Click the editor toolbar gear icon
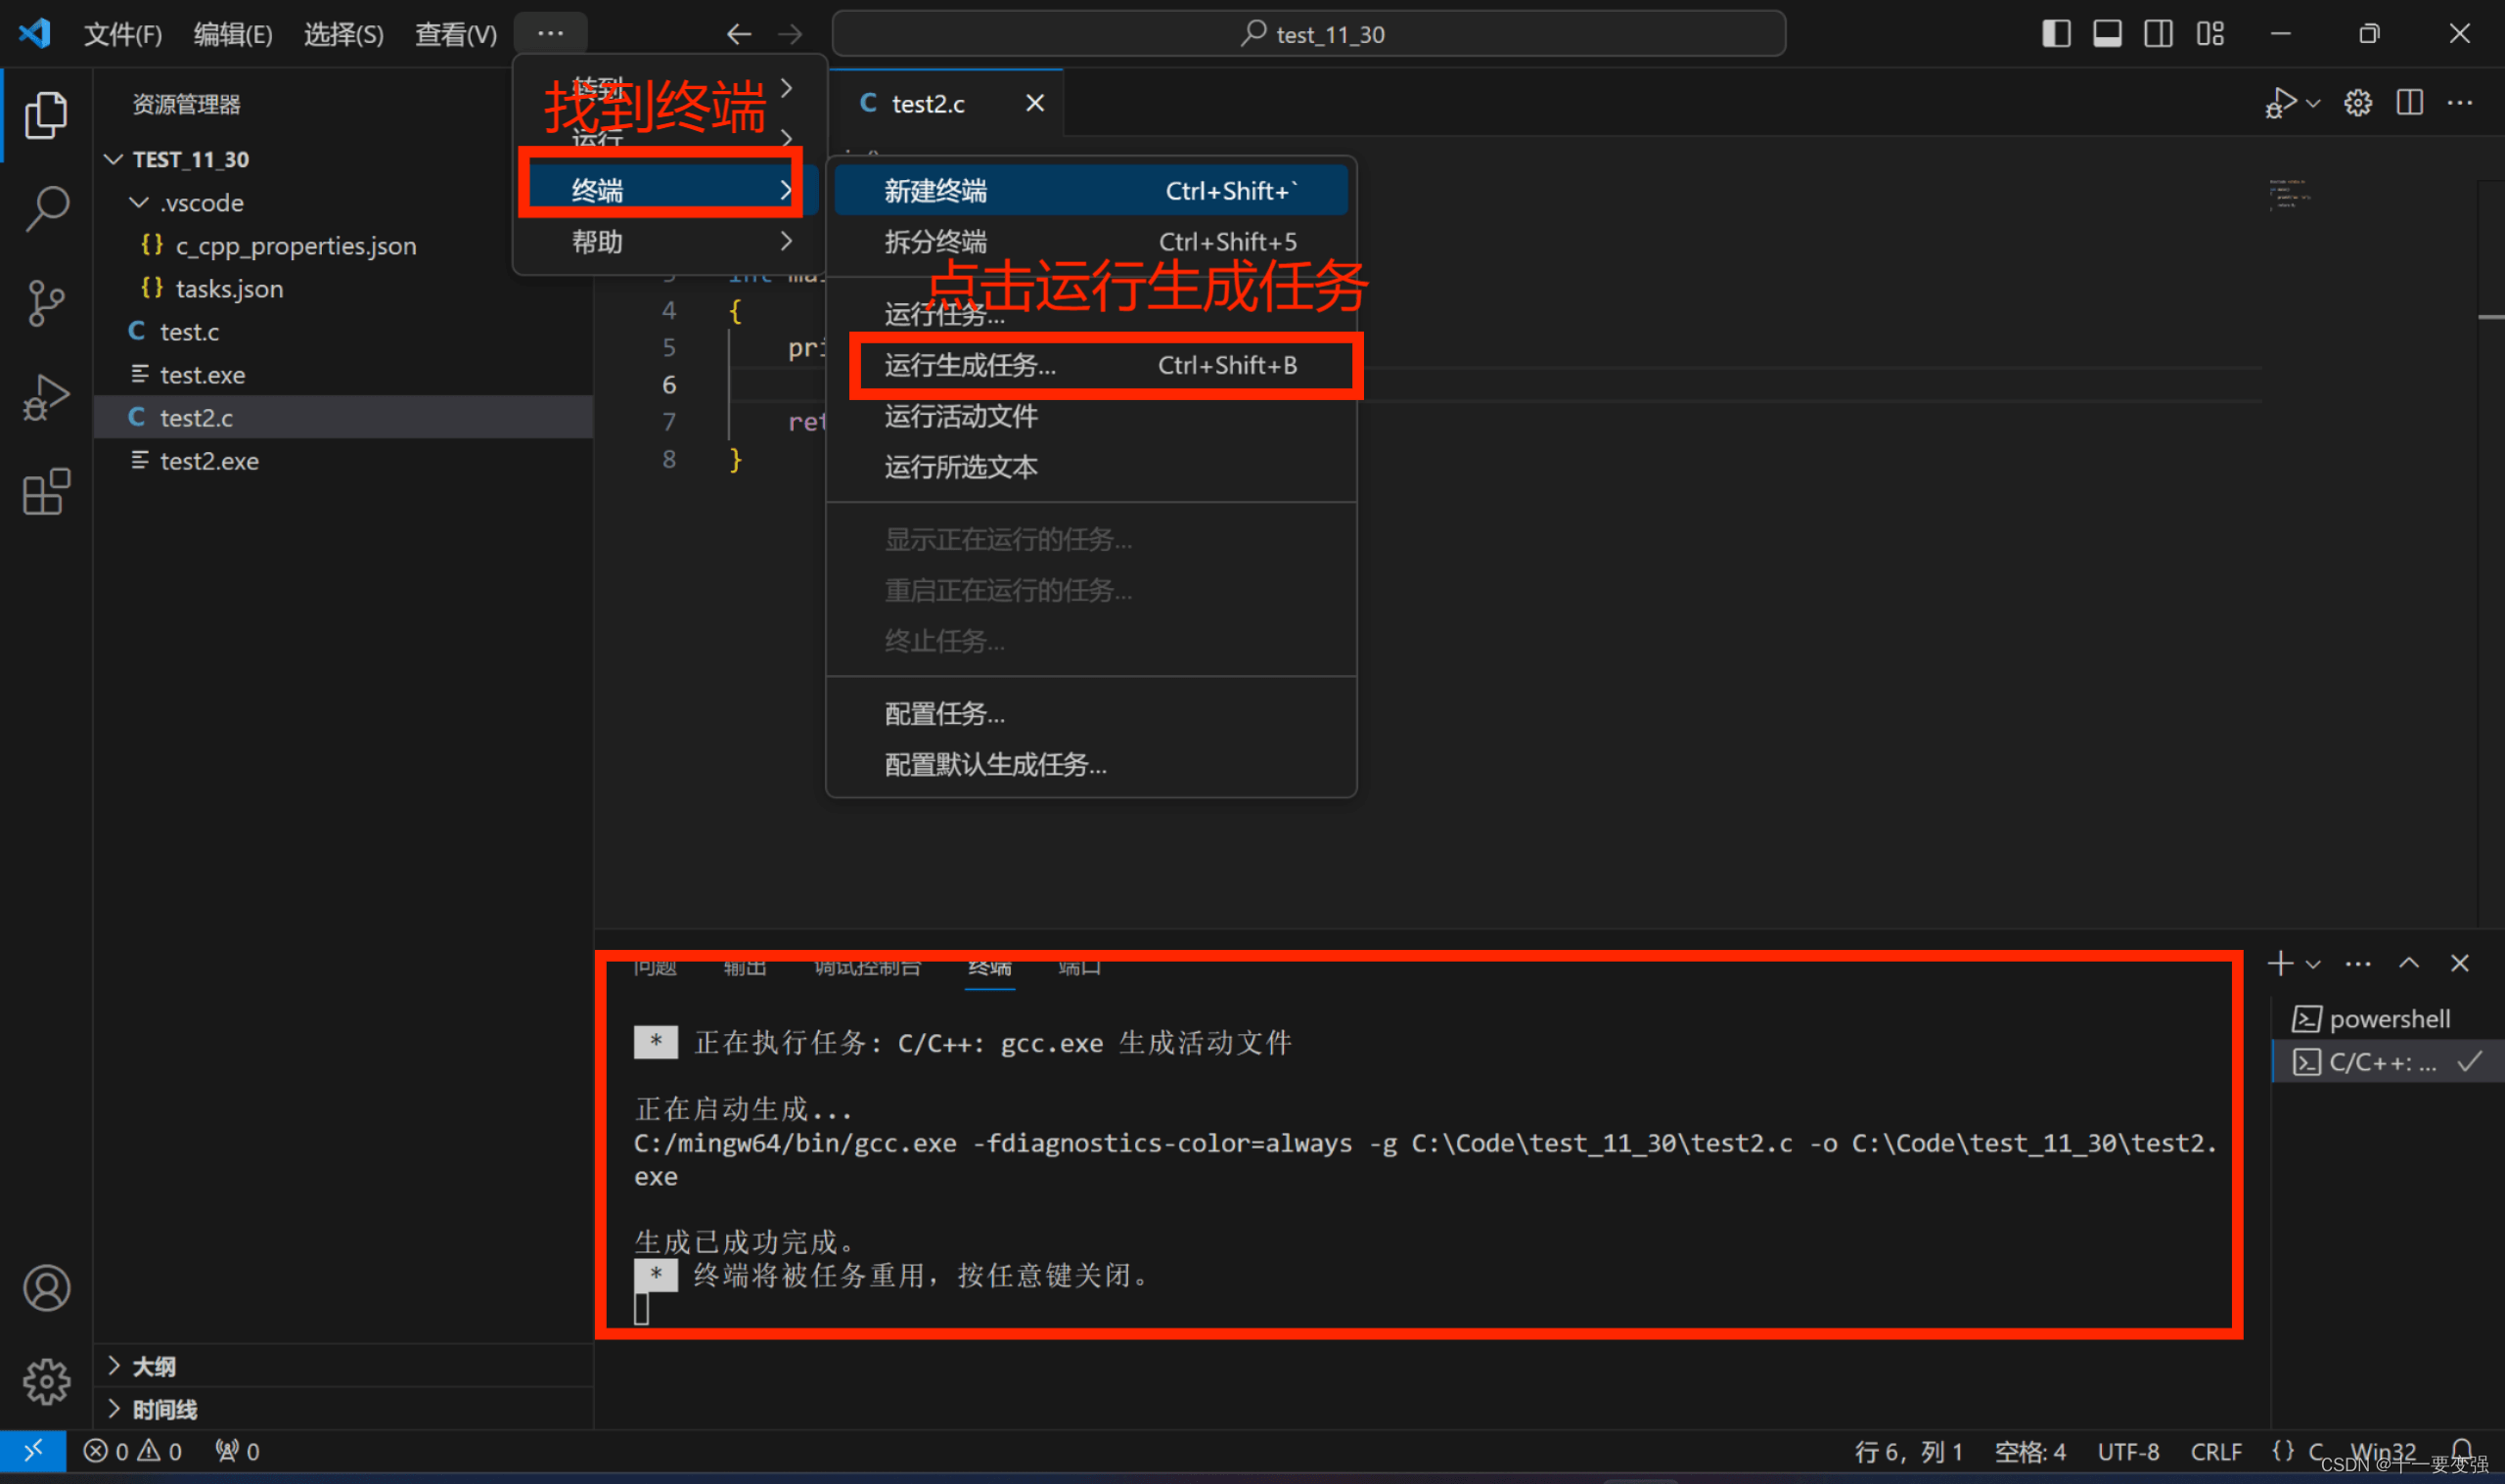This screenshot has height=1484, width=2505. pos(2358,103)
